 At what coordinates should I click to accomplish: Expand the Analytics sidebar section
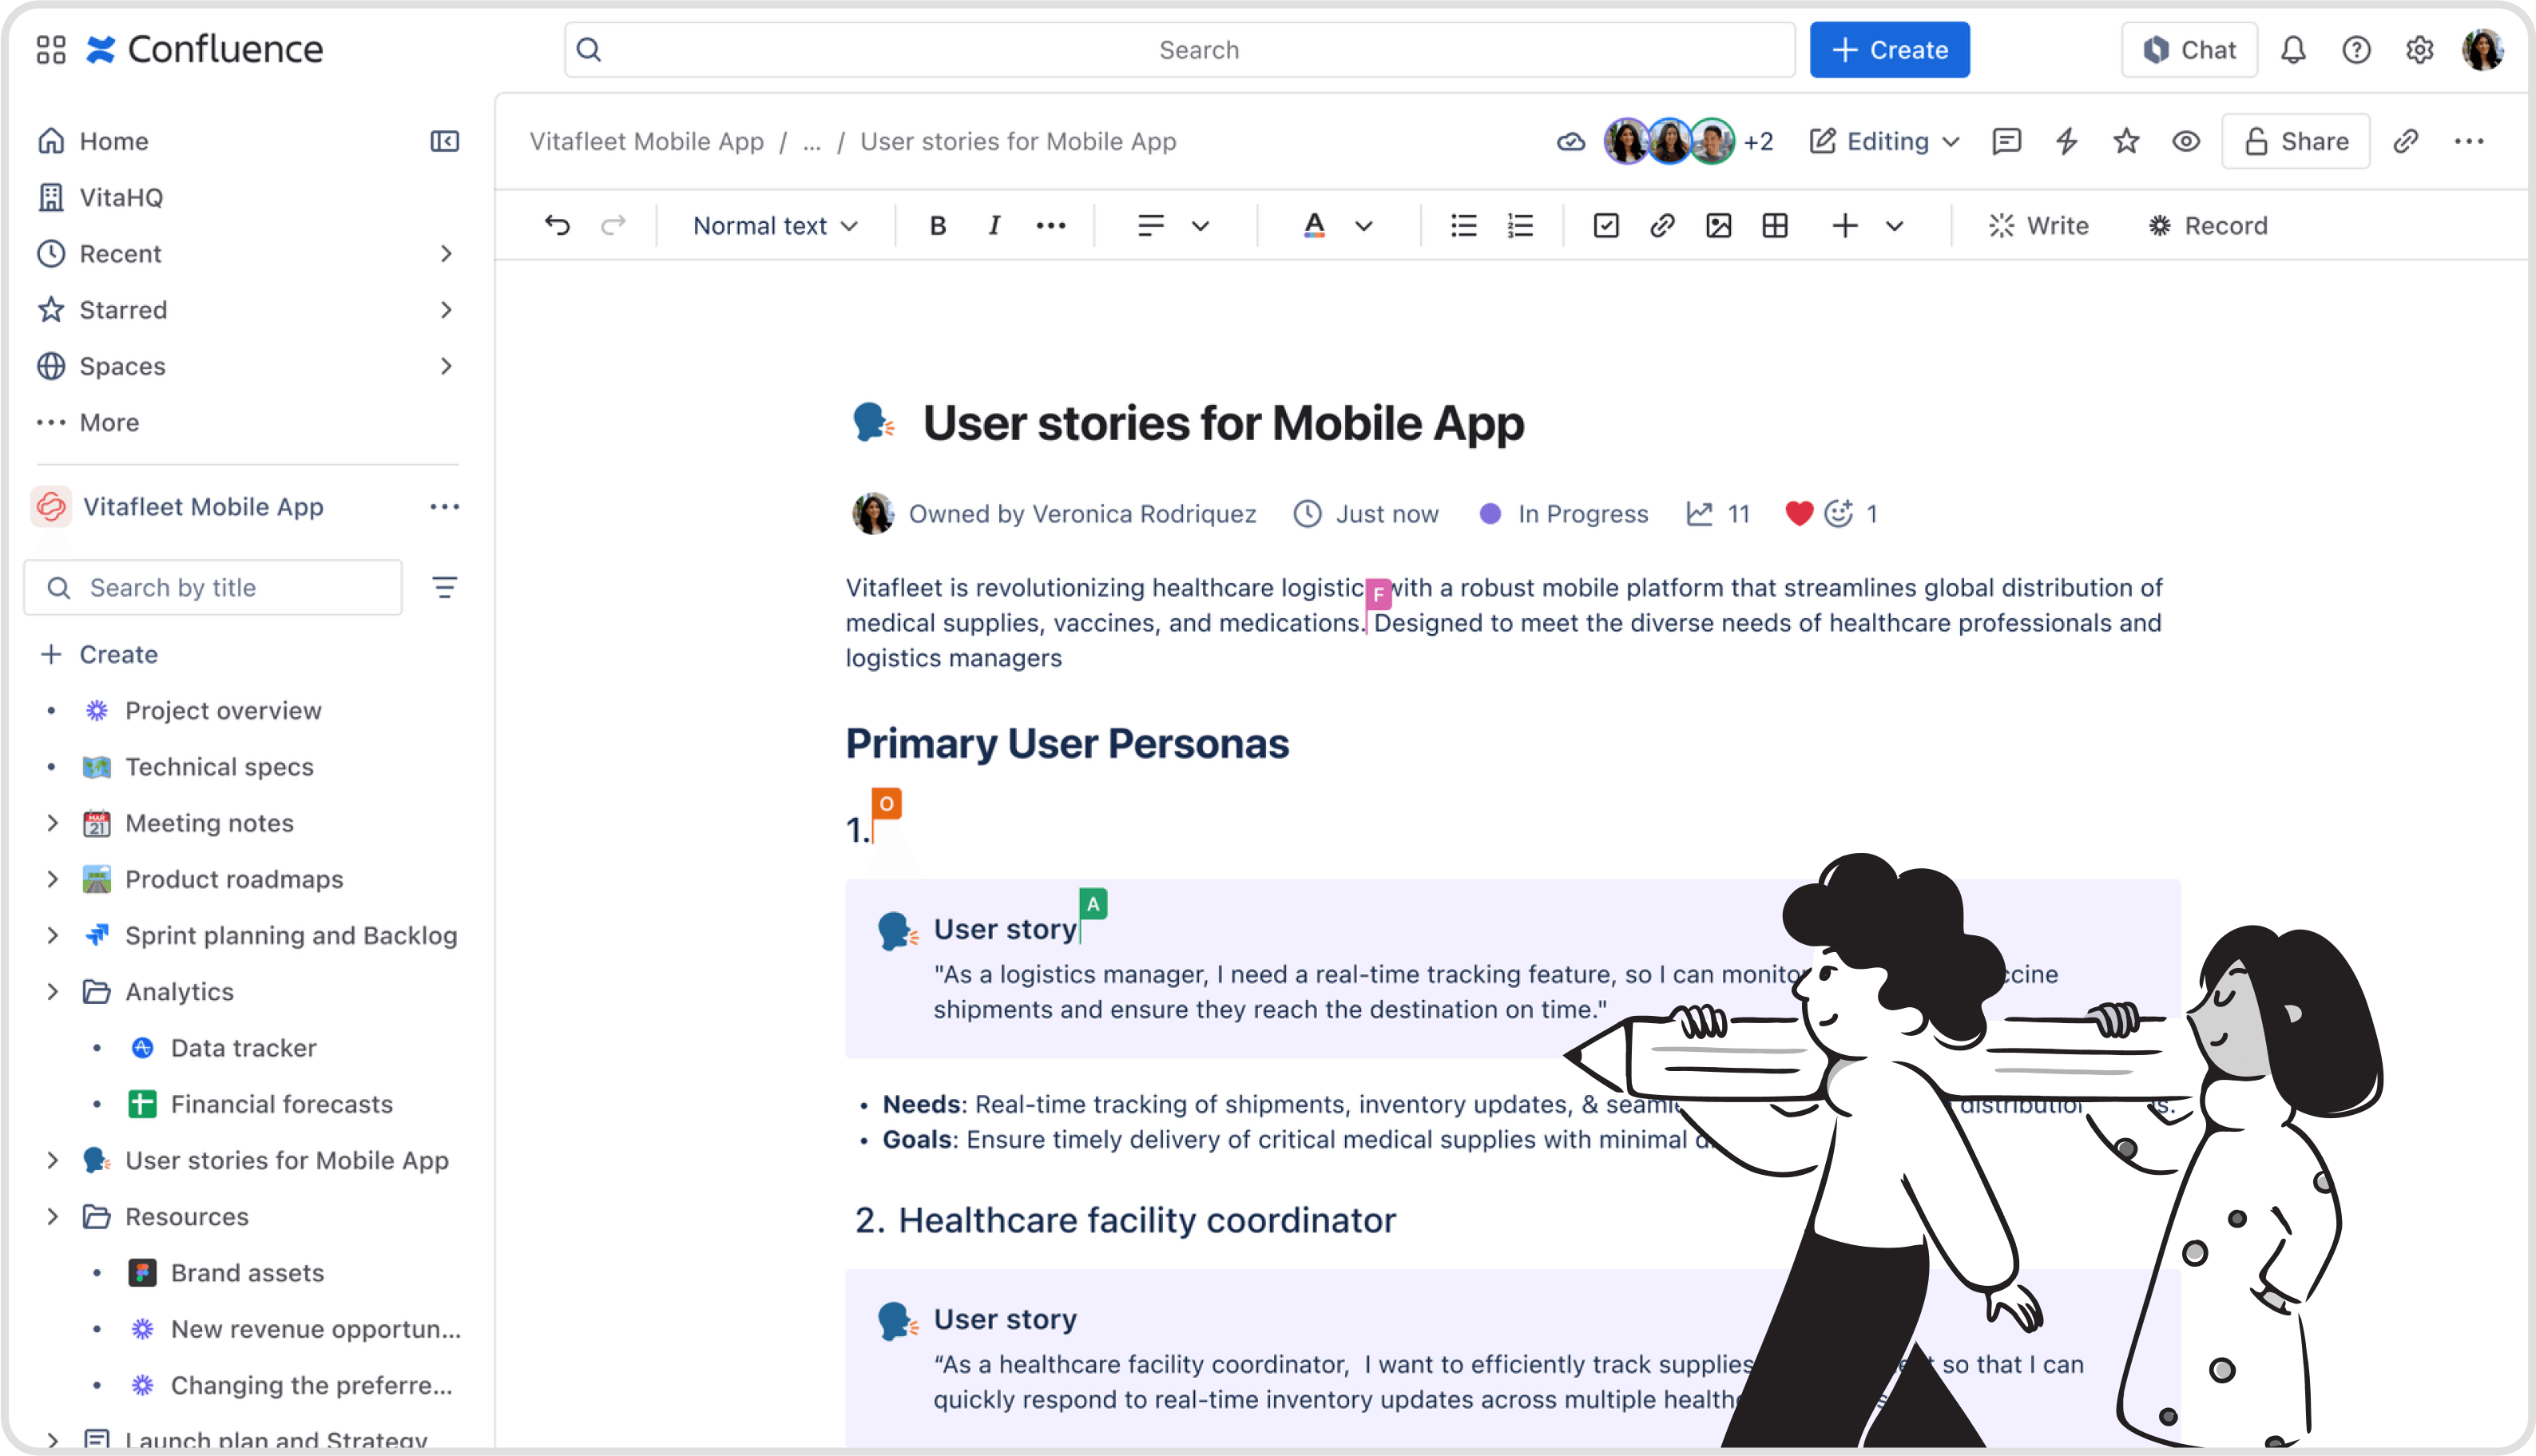pyautogui.click(x=52, y=991)
